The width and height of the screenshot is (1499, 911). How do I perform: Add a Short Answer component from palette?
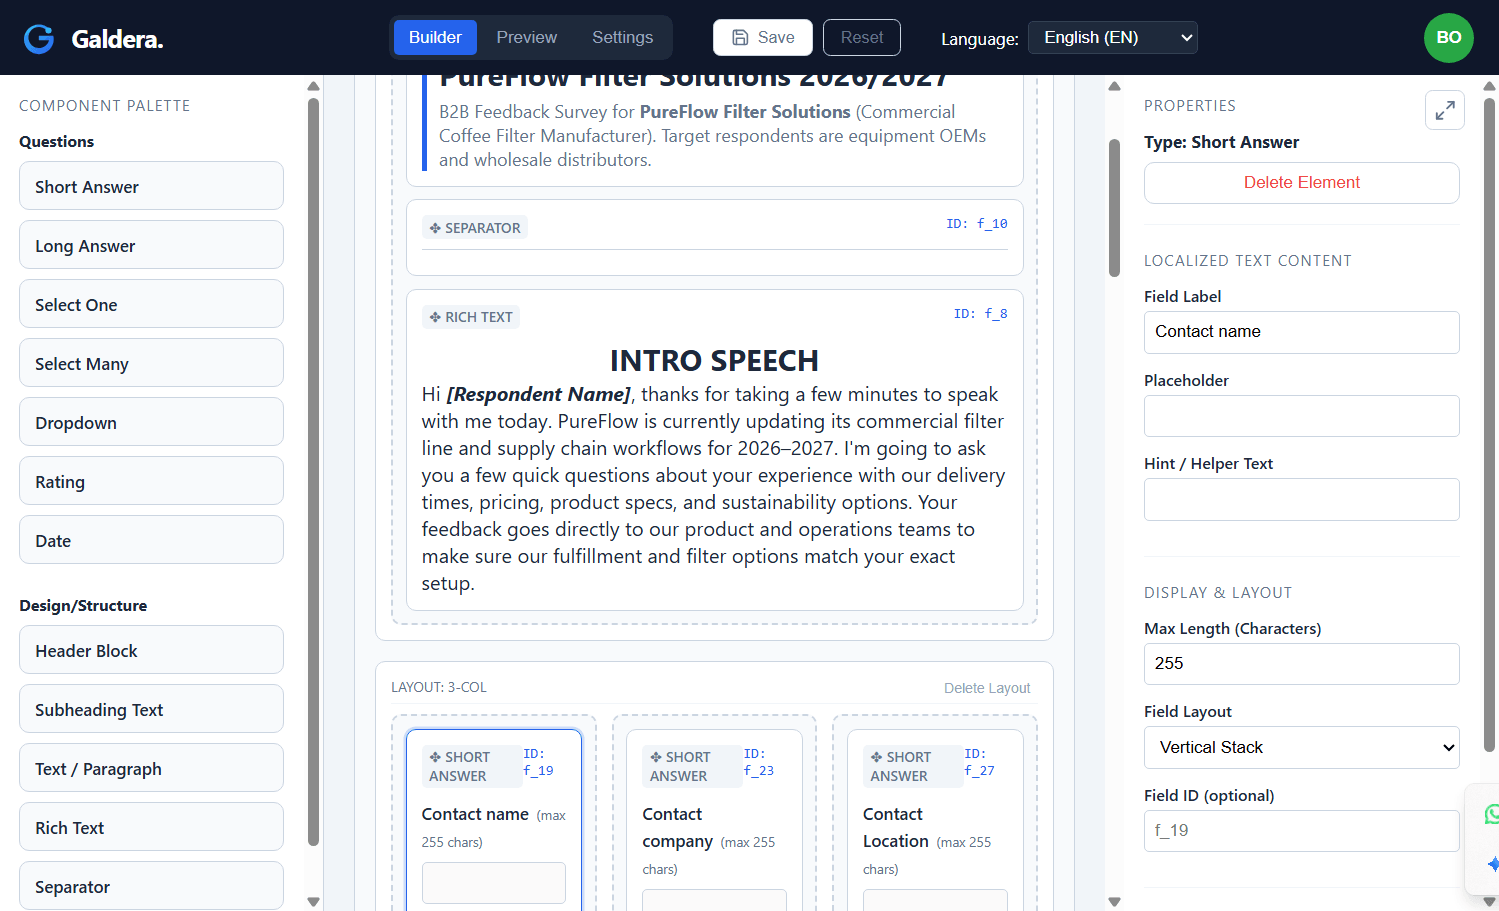point(151,186)
